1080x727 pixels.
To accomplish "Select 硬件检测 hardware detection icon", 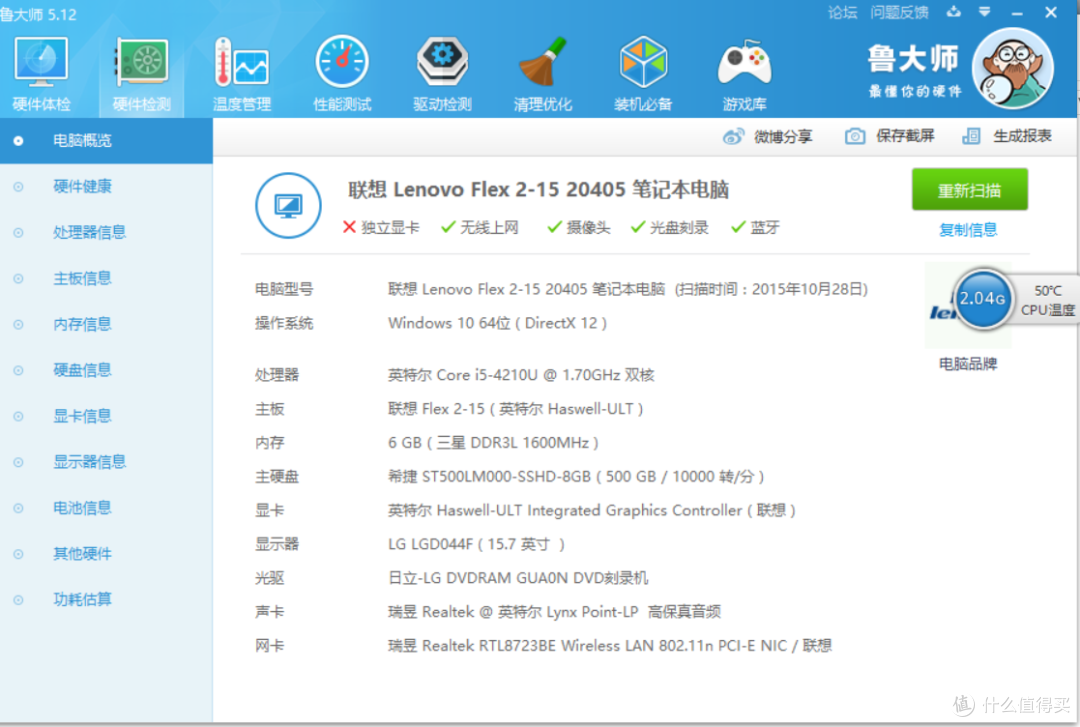I will [141, 74].
